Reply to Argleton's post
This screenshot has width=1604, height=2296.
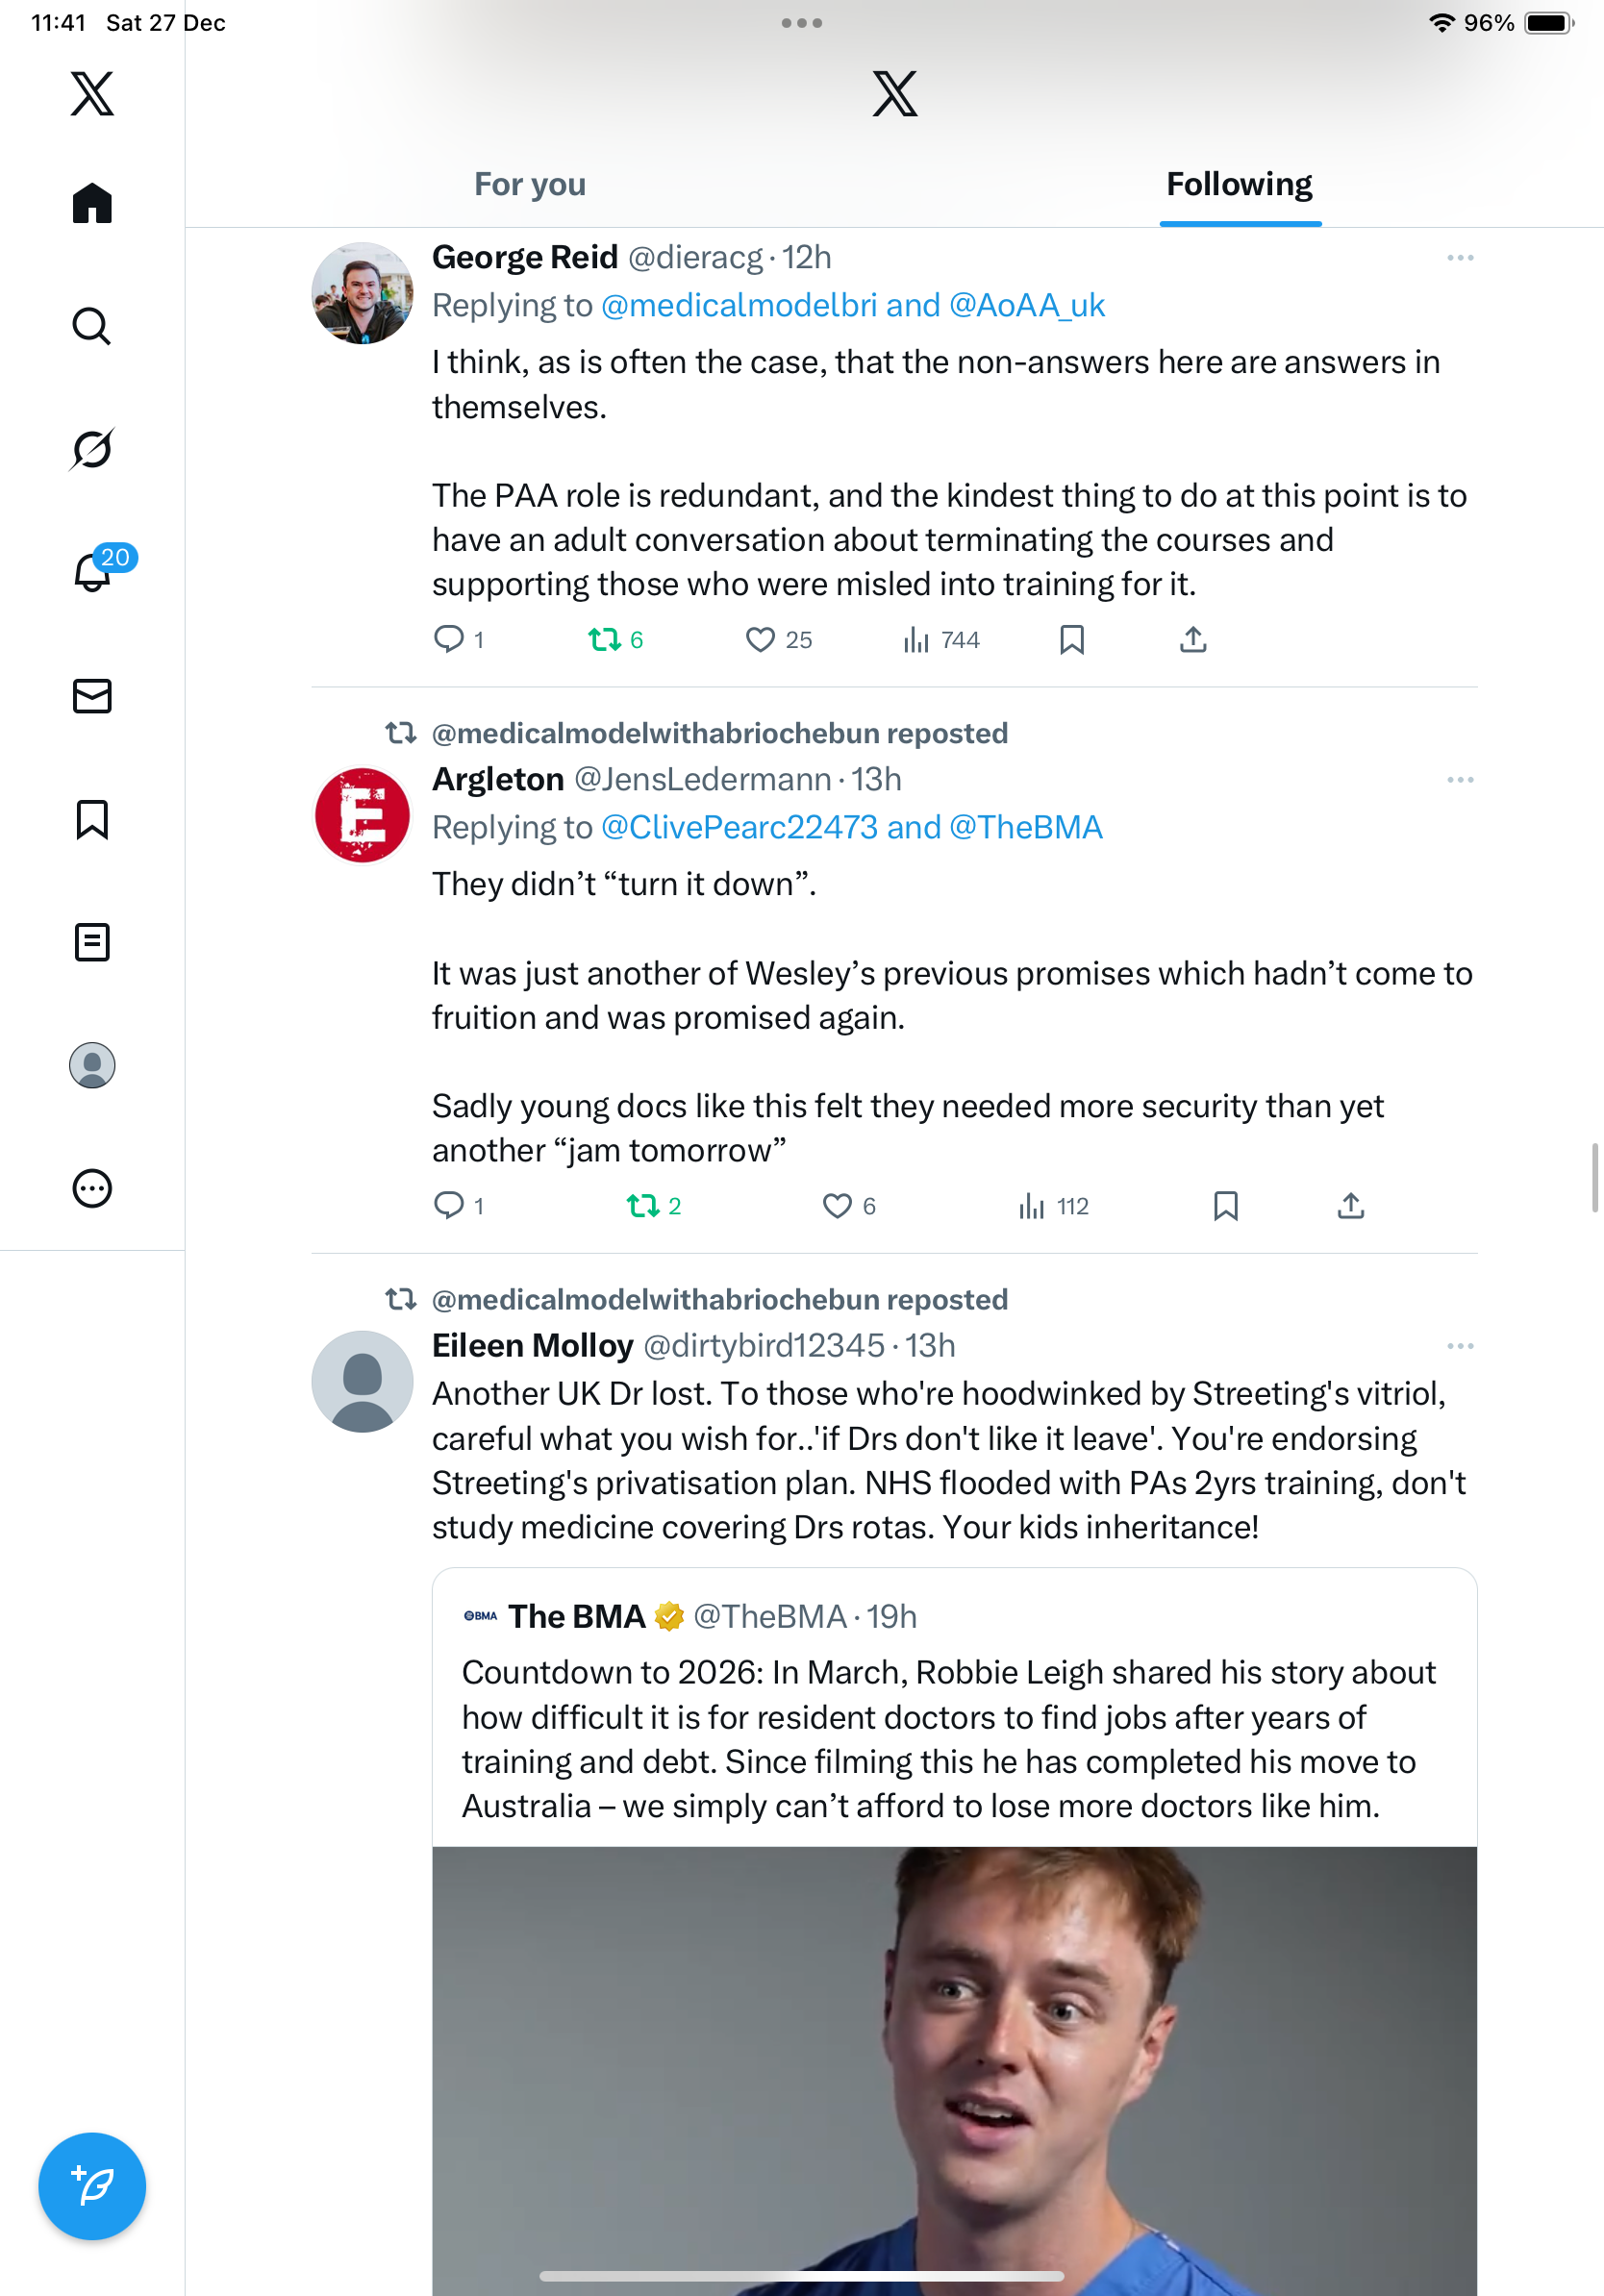pos(449,1206)
